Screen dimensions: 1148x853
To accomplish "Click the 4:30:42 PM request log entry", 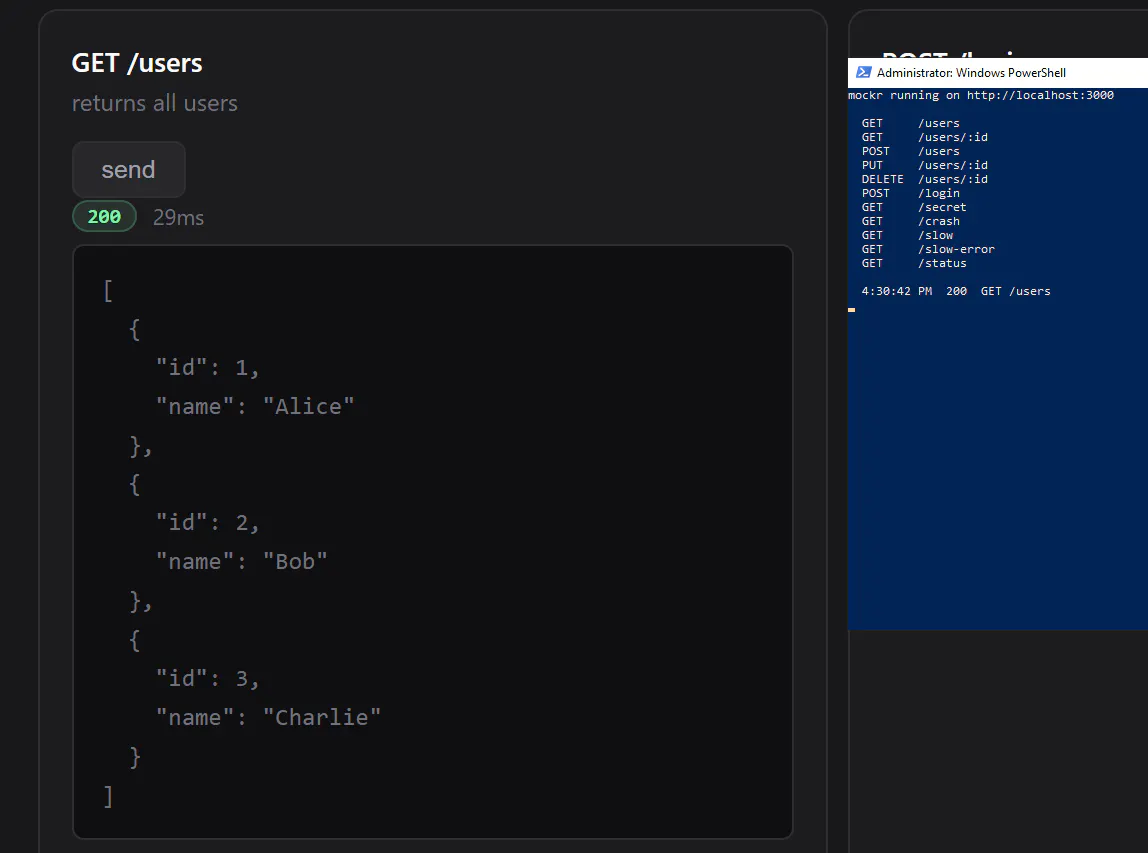I will tap(956, 291).
